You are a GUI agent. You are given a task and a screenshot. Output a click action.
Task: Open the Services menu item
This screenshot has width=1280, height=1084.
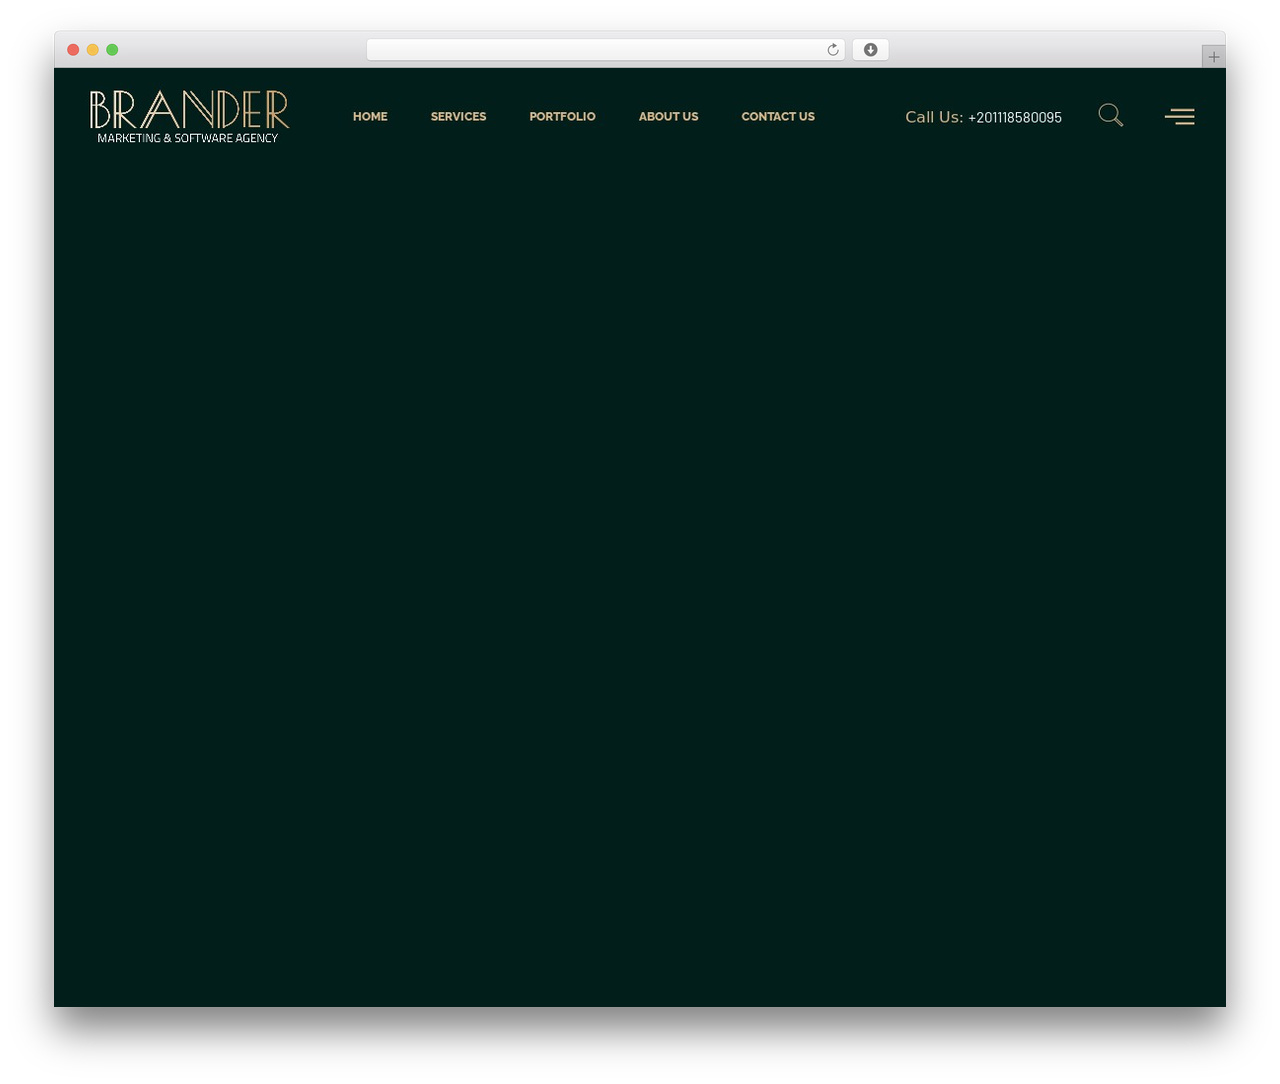458,117
